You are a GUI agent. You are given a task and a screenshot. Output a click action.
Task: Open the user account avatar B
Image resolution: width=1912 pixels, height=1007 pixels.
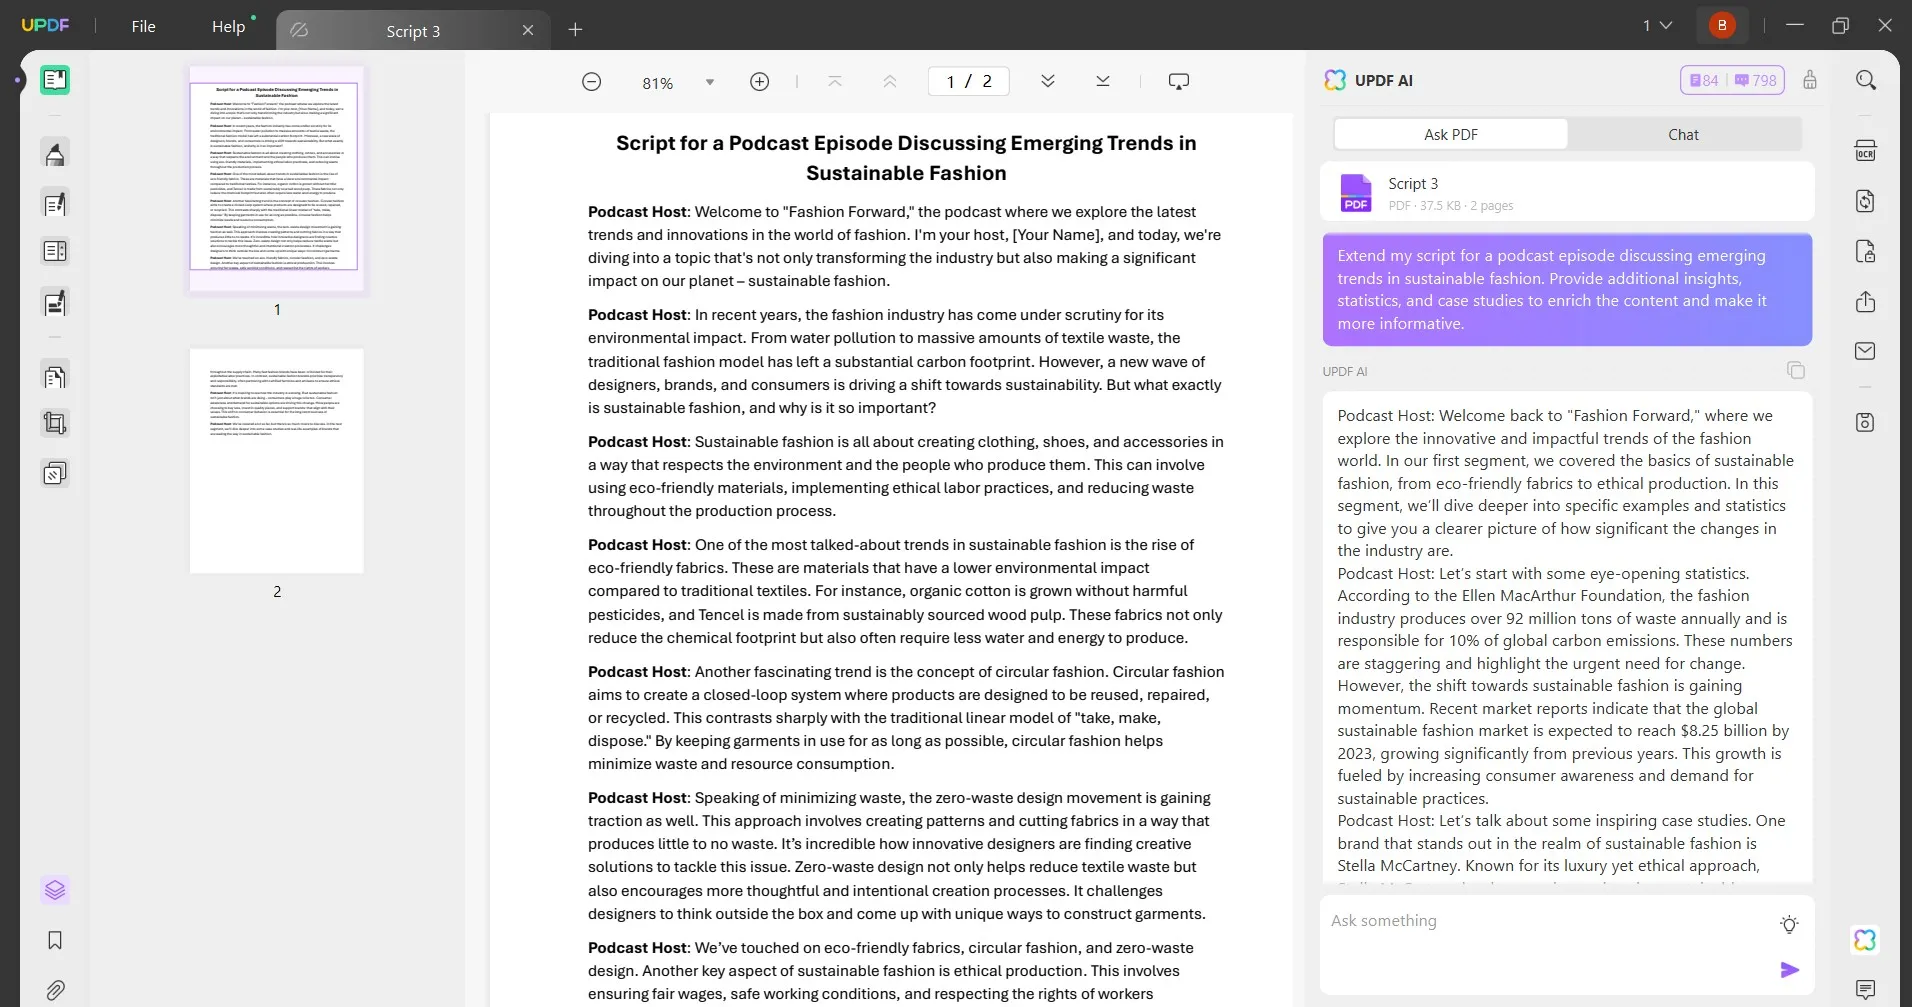[1722, 25]
